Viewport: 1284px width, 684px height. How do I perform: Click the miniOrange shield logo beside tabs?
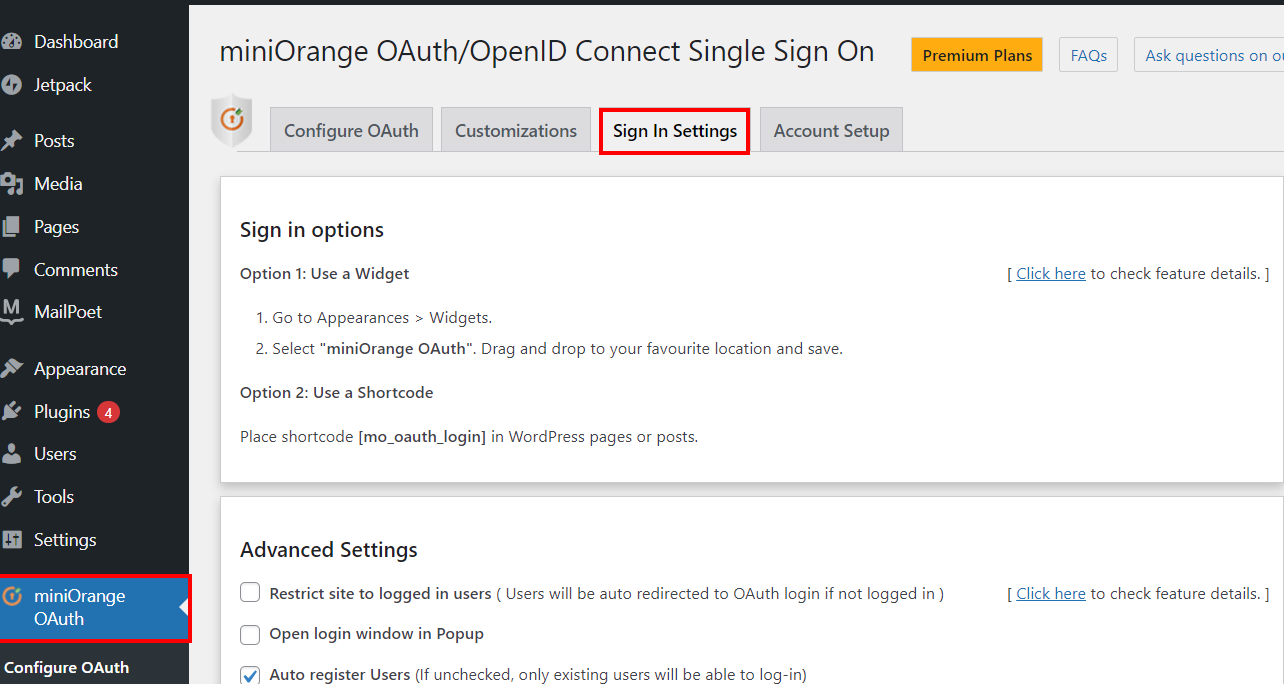point(231,121)
